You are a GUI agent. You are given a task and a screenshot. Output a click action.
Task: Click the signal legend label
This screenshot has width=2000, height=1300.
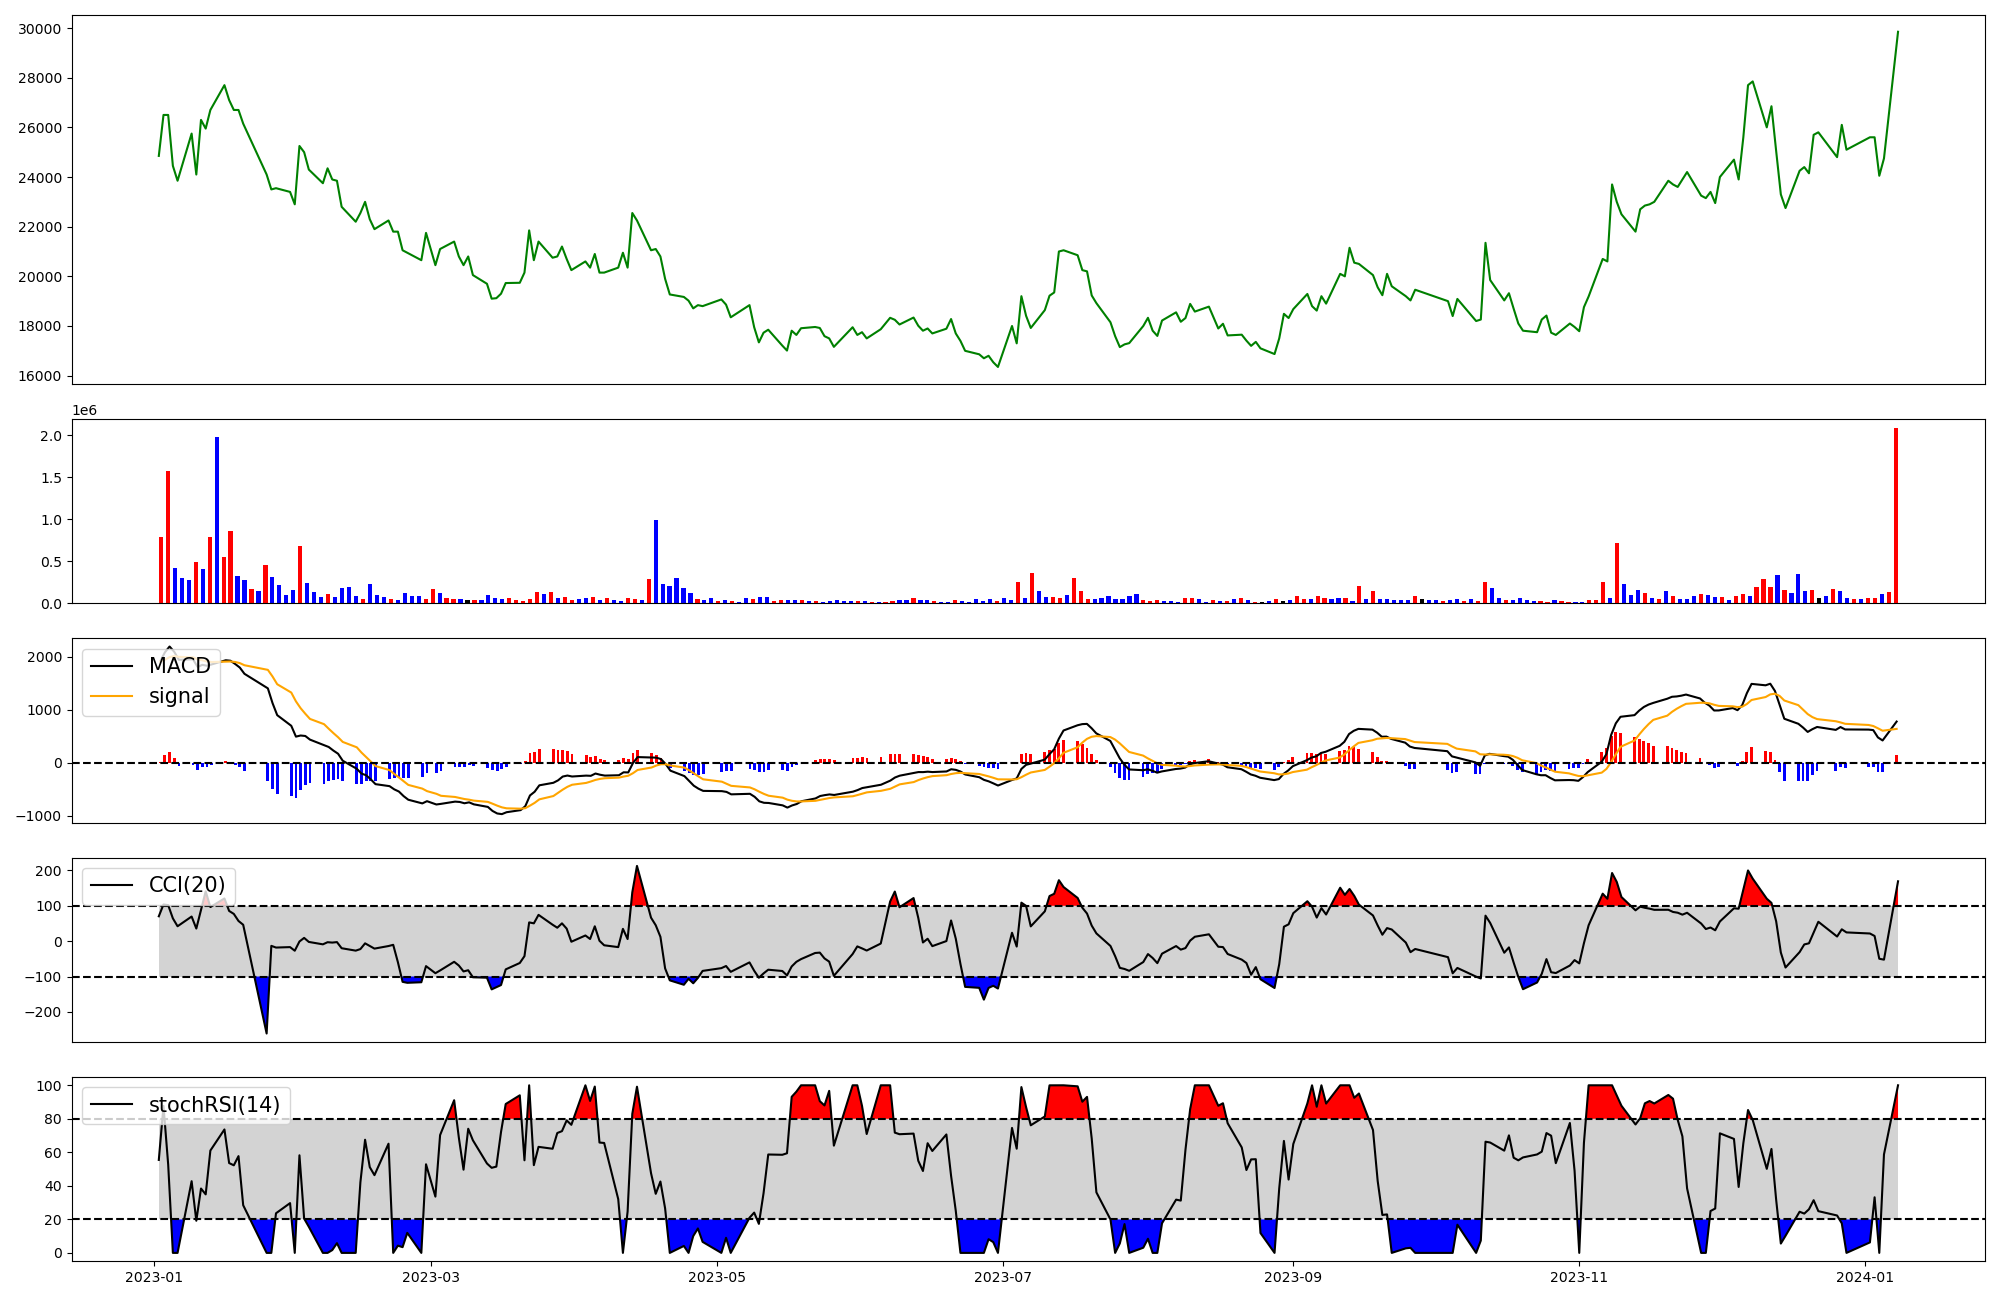(179, 696)
